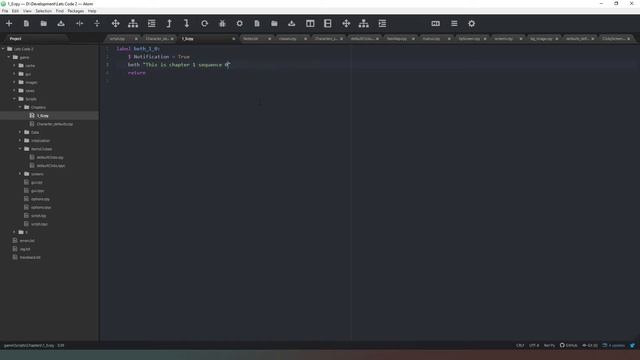Select the active 1_0.rpy editor tab
The height and width of the screenshot is (360, 640).
(207, 39)
